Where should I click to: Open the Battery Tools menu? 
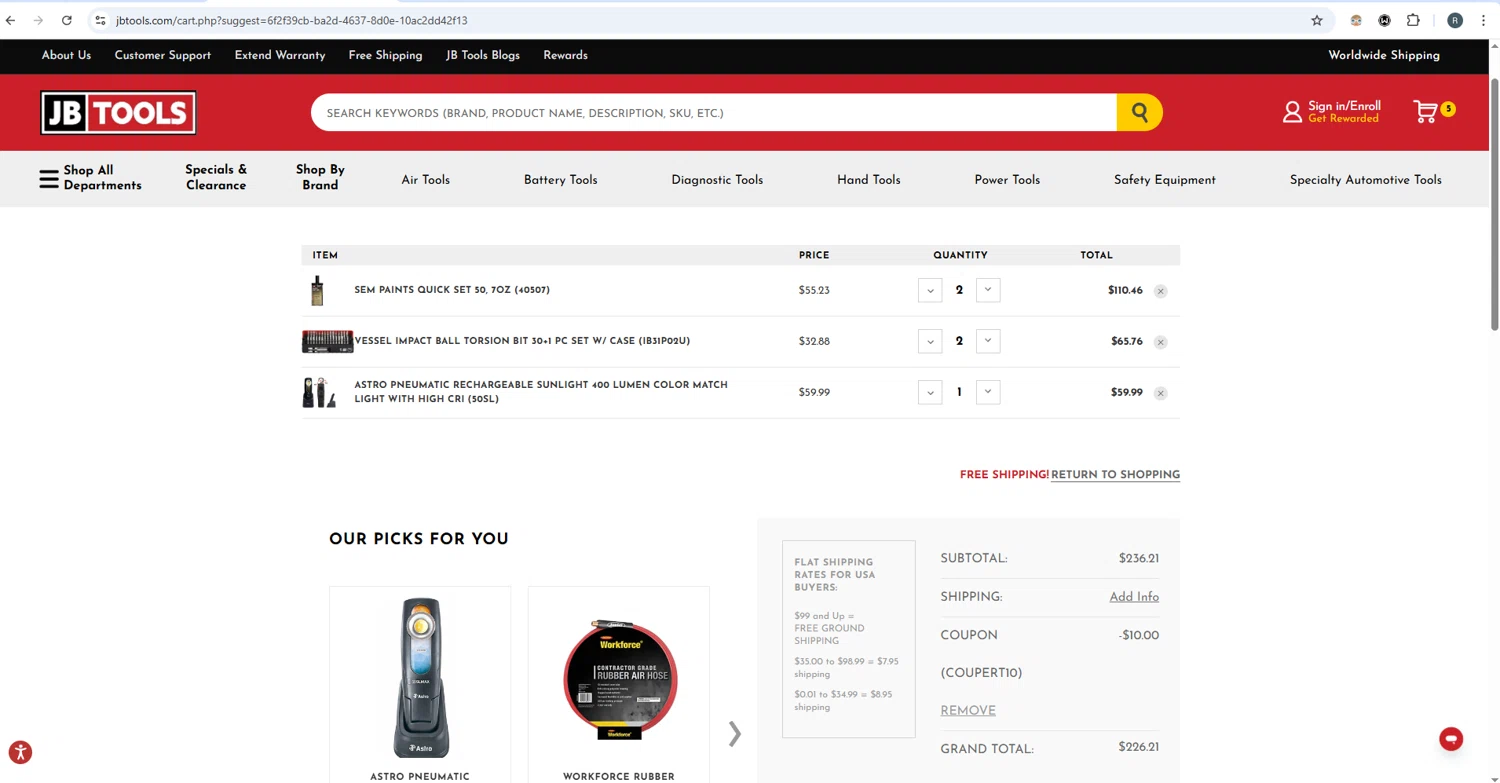coord(560,180)
